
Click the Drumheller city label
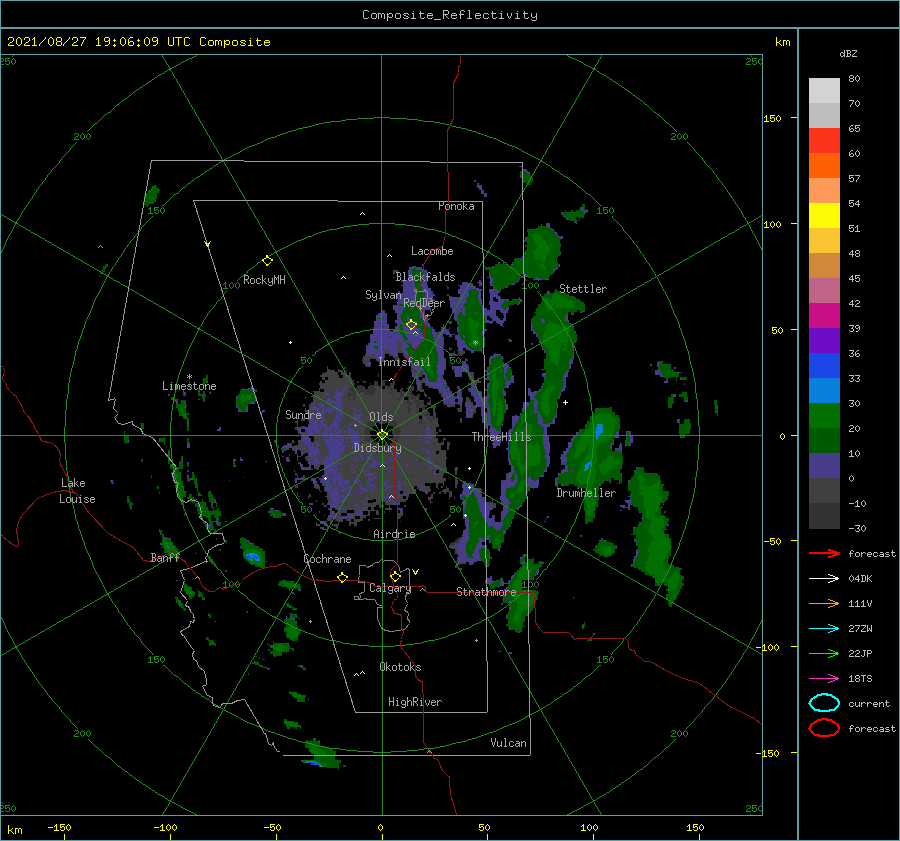pyautogui.click(x=586, y=493)
